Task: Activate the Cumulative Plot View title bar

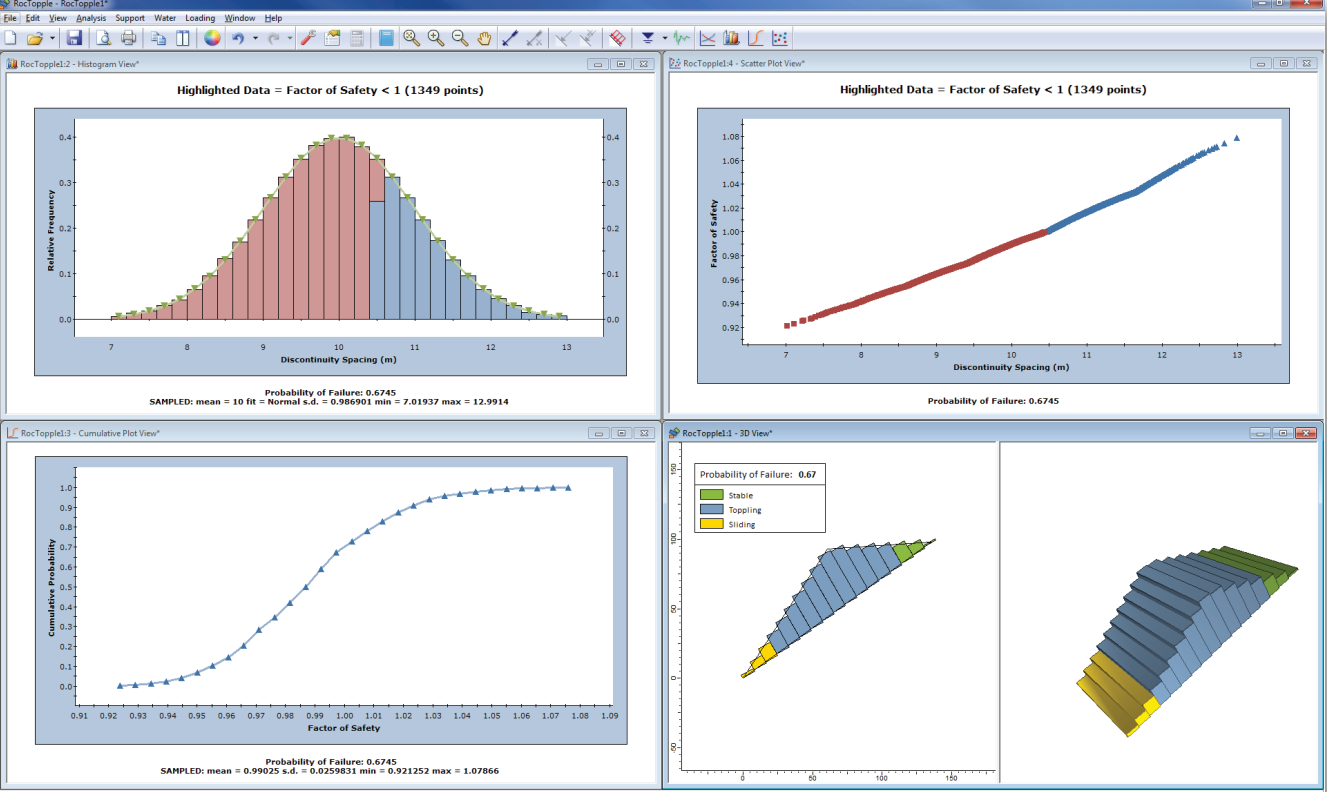Action: click(300, 433)
